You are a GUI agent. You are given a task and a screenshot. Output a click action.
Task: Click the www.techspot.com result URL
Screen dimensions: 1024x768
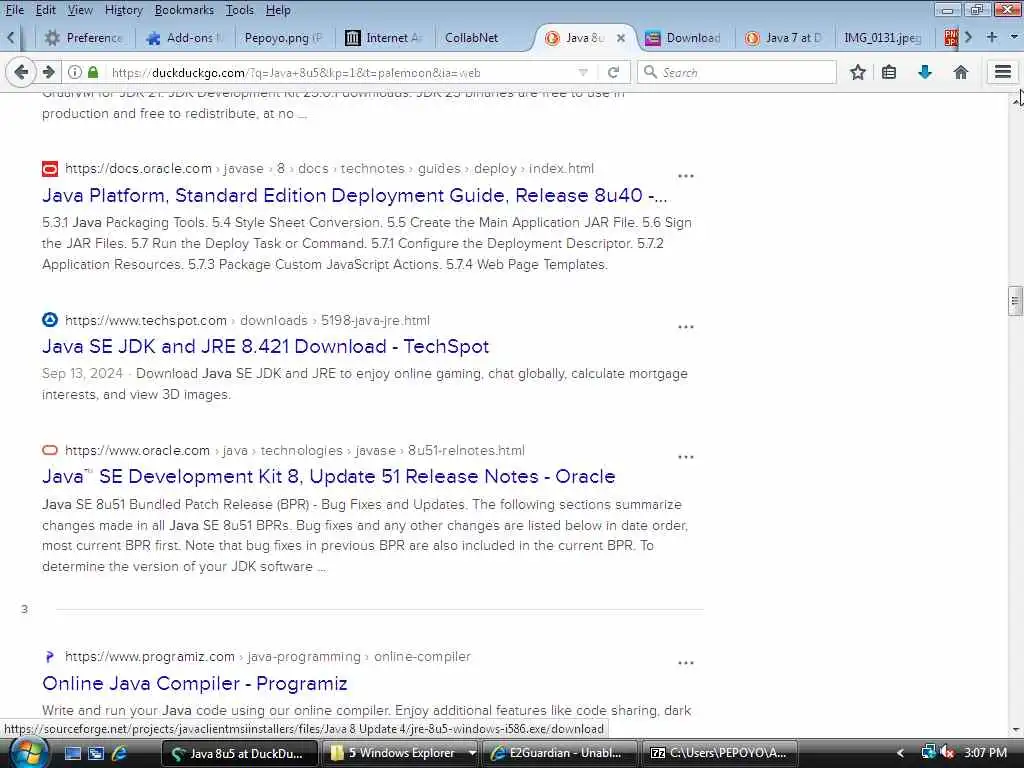247,321
